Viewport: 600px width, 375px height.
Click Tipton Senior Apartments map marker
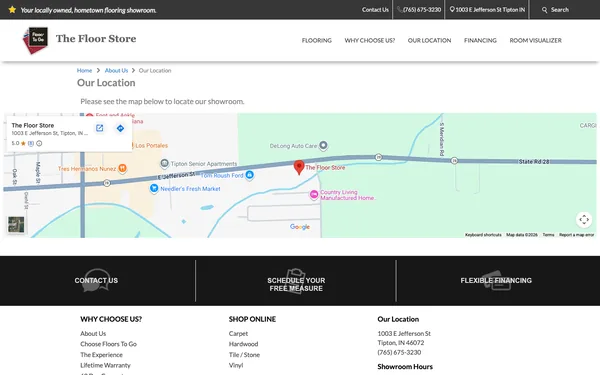tap(165, 164)
